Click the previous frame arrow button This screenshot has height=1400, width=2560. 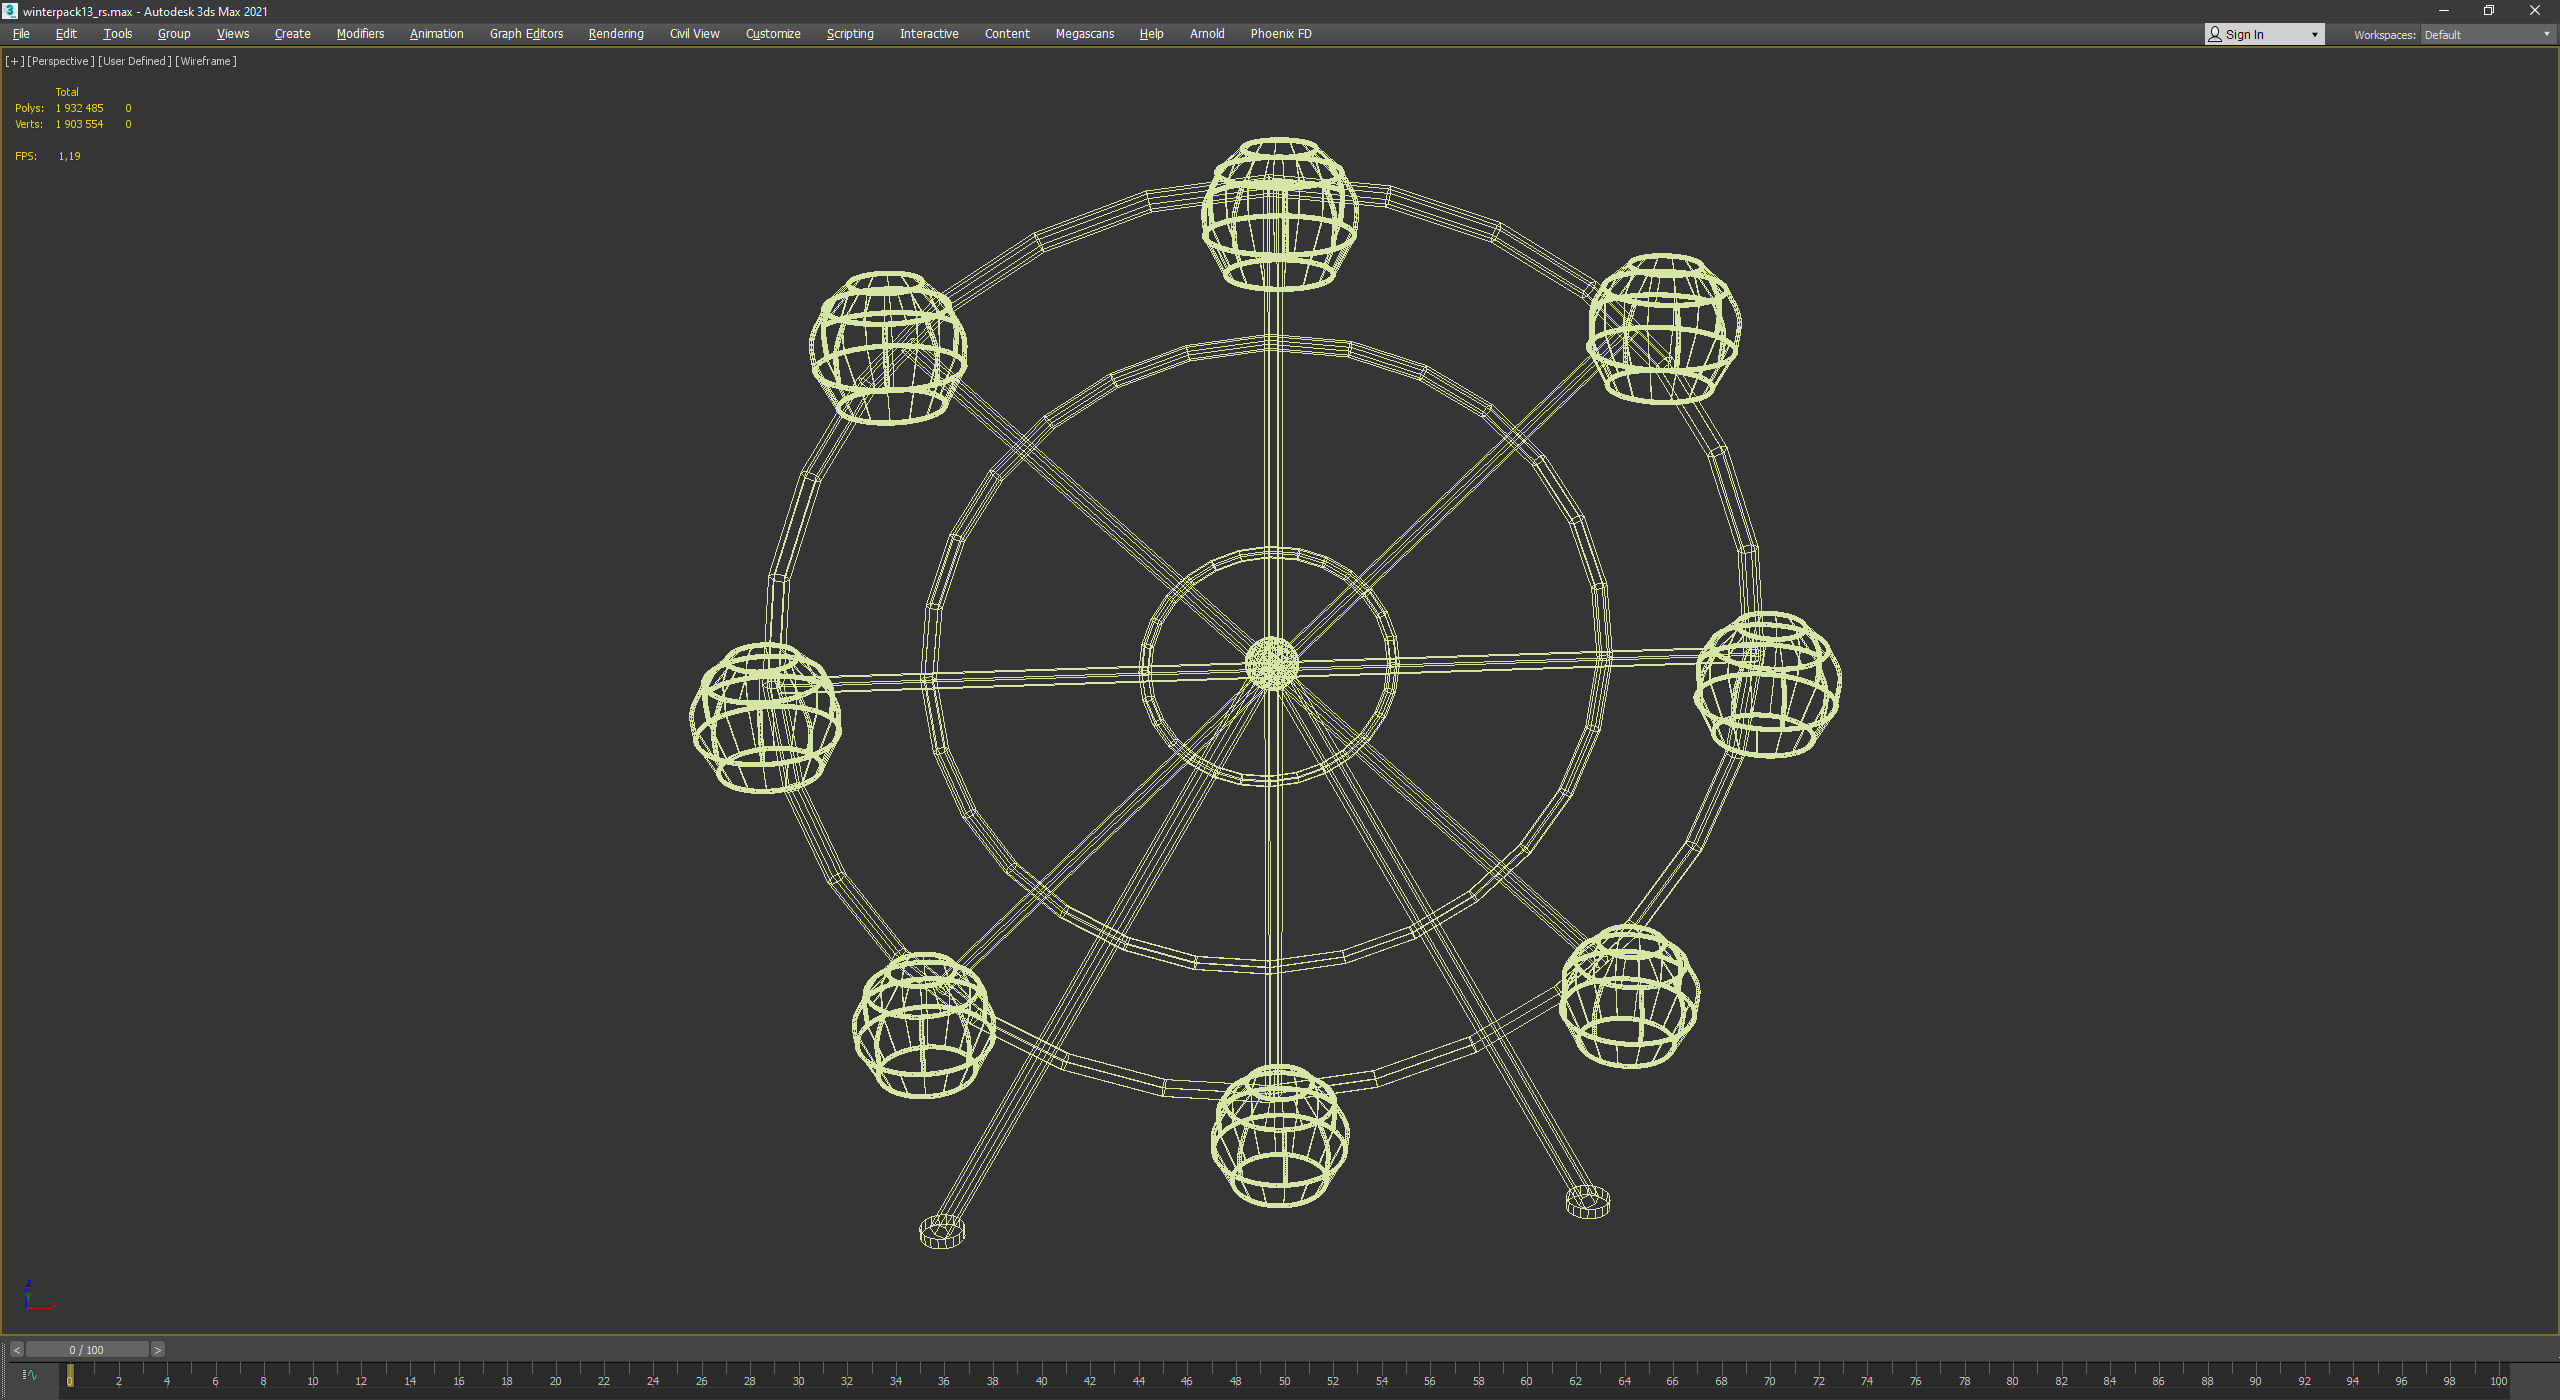[17, 1350]
